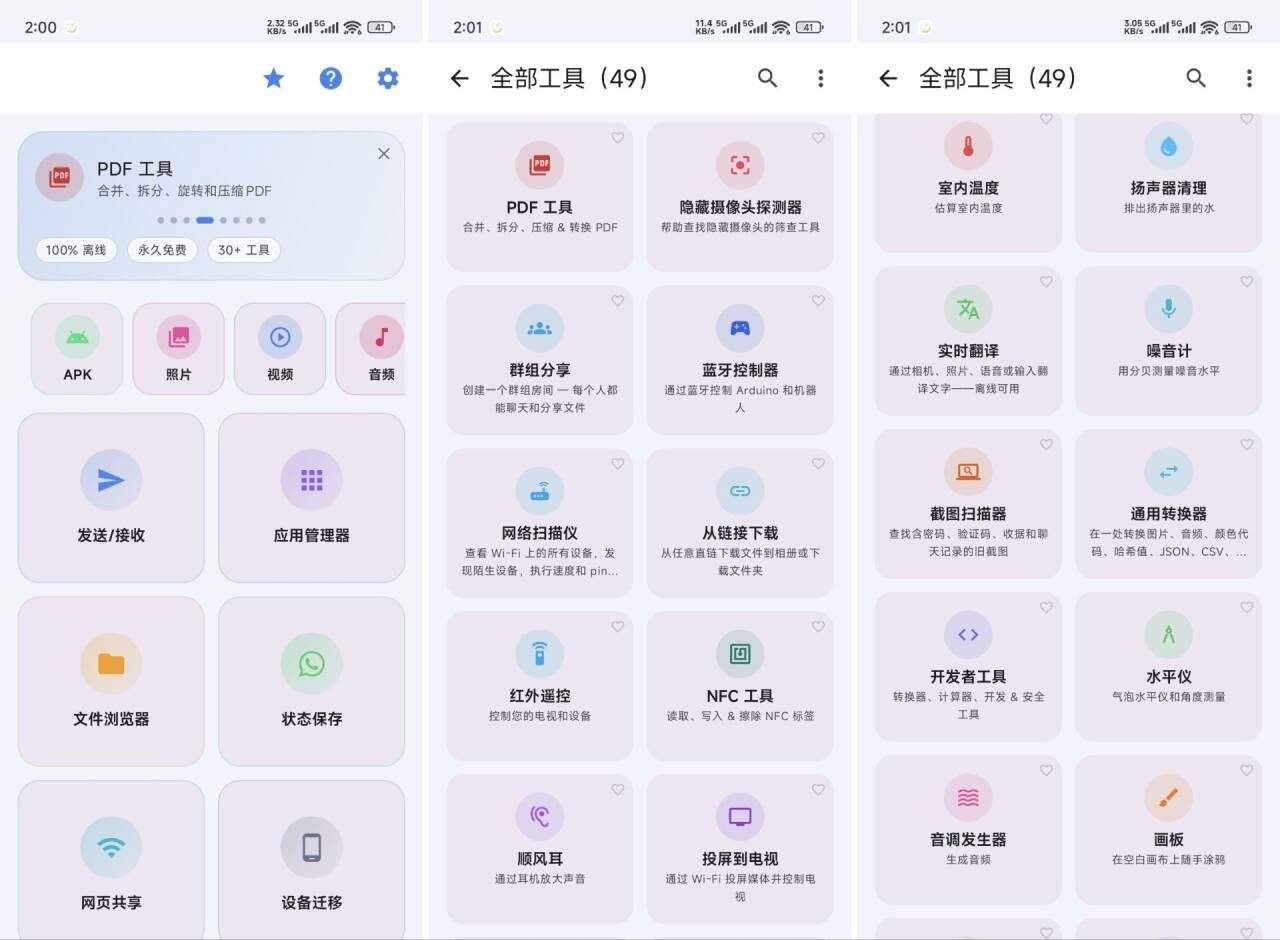Go back from right 全部工具 screen
The image size is (1280, 940).
pyautogui.click(x=888, y=78)
